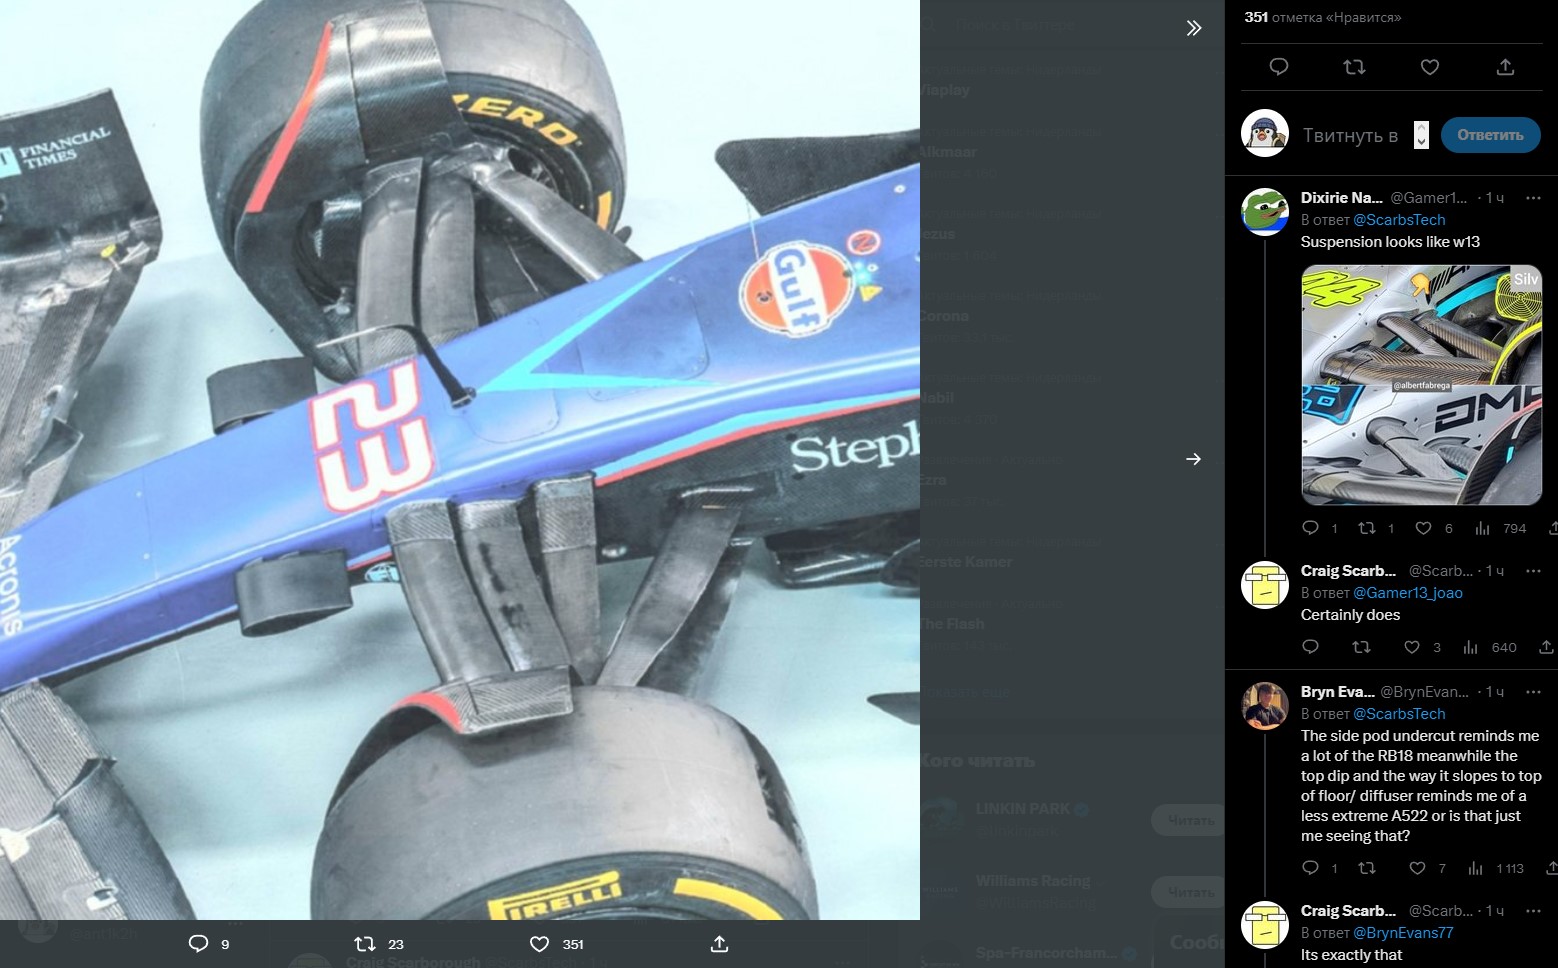Reply to 'Certainly does' tweet

coord(1310,647)
